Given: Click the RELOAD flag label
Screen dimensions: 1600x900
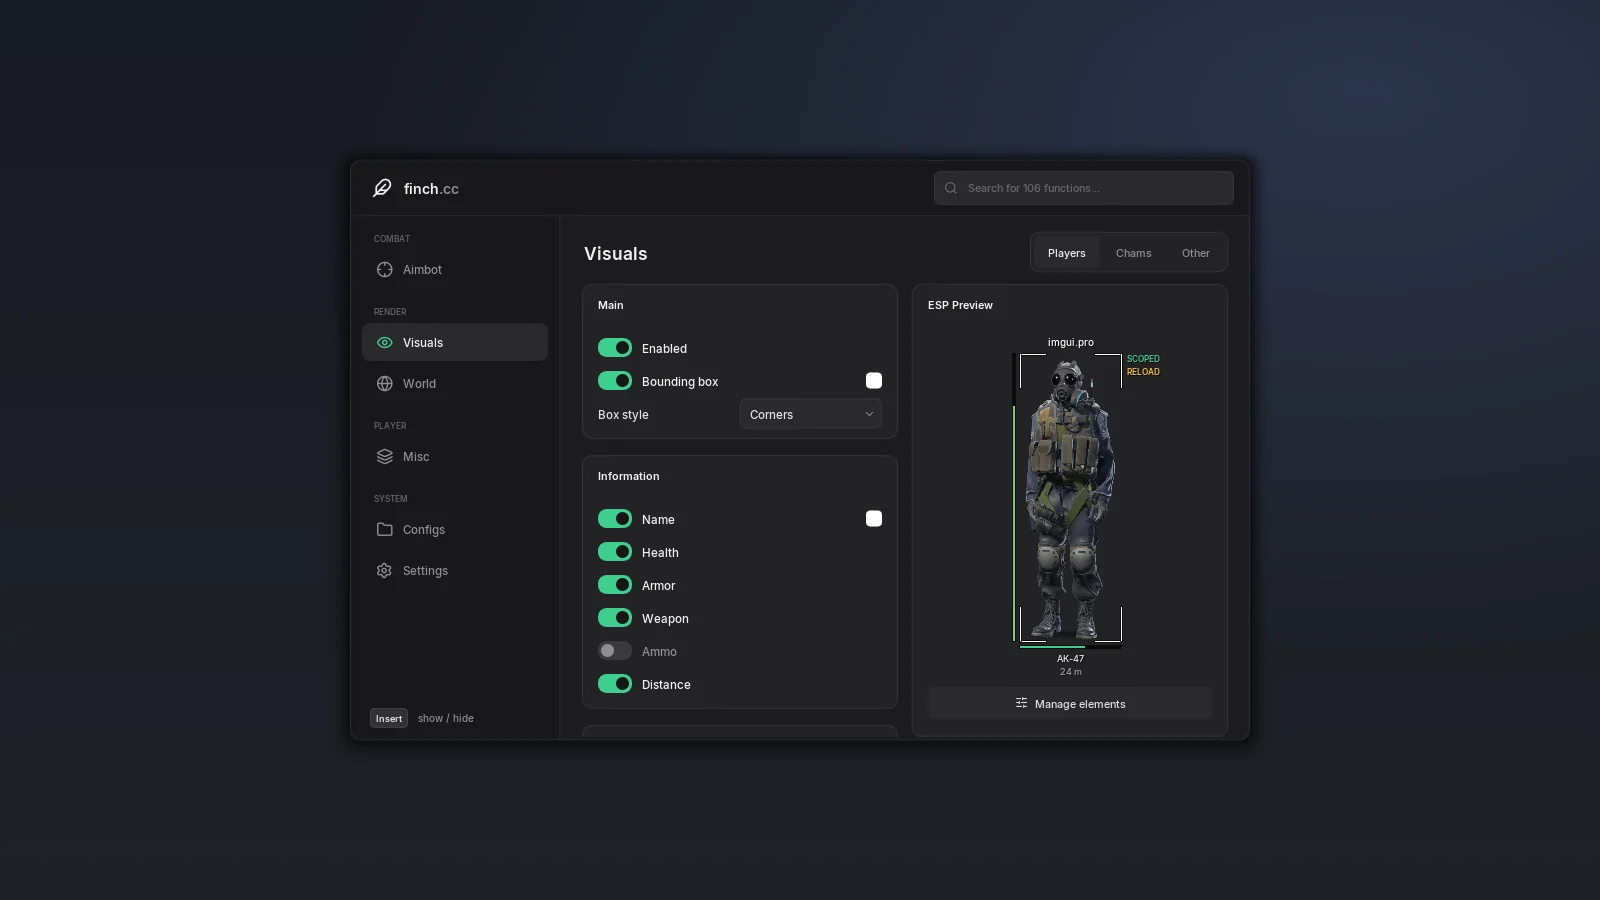Looking at the screenshot, I should coord(1143,372).
